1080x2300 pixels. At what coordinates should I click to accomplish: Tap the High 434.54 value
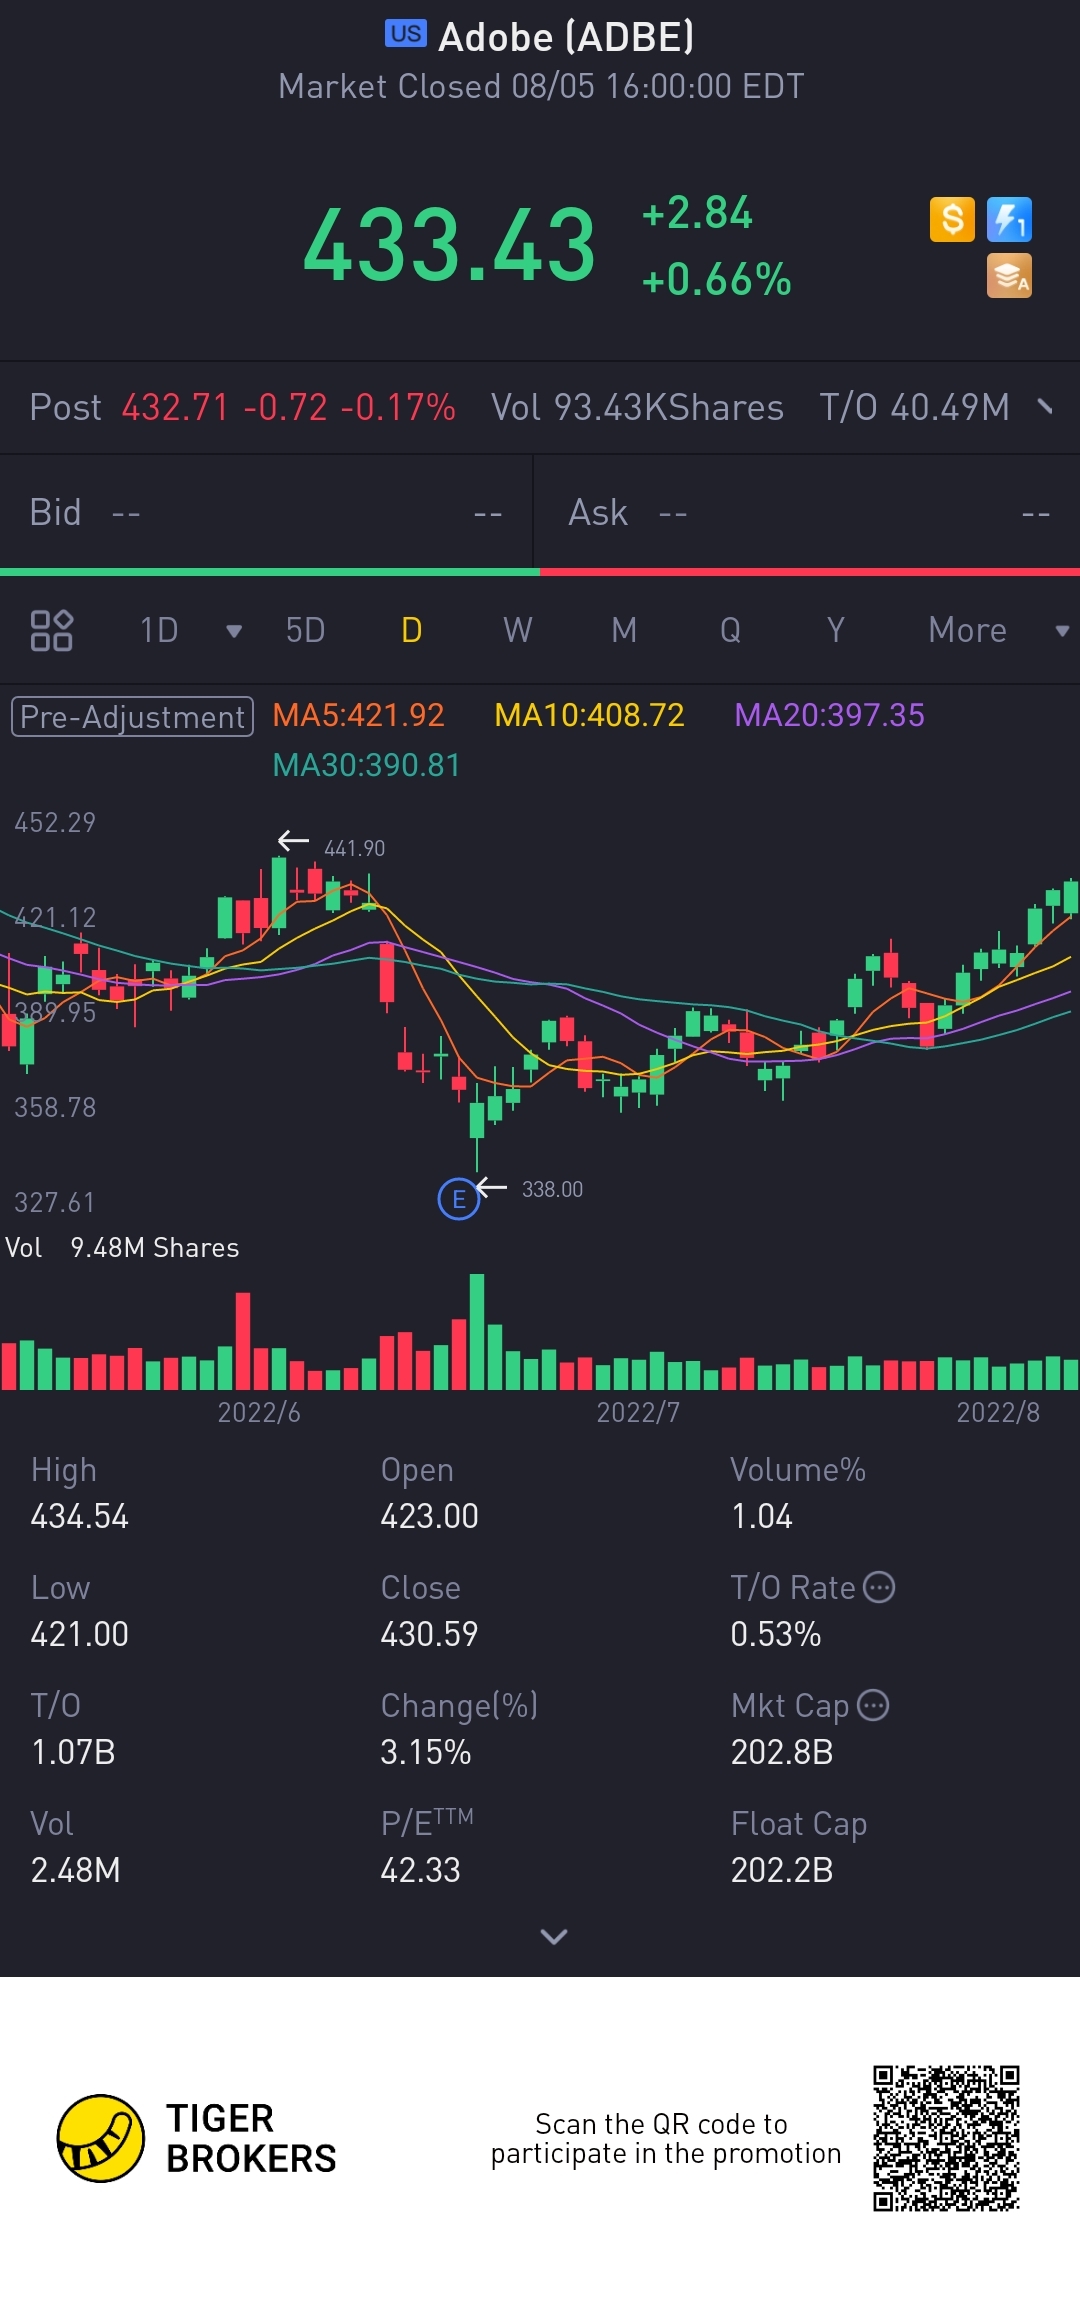[x=79, y=1516]
